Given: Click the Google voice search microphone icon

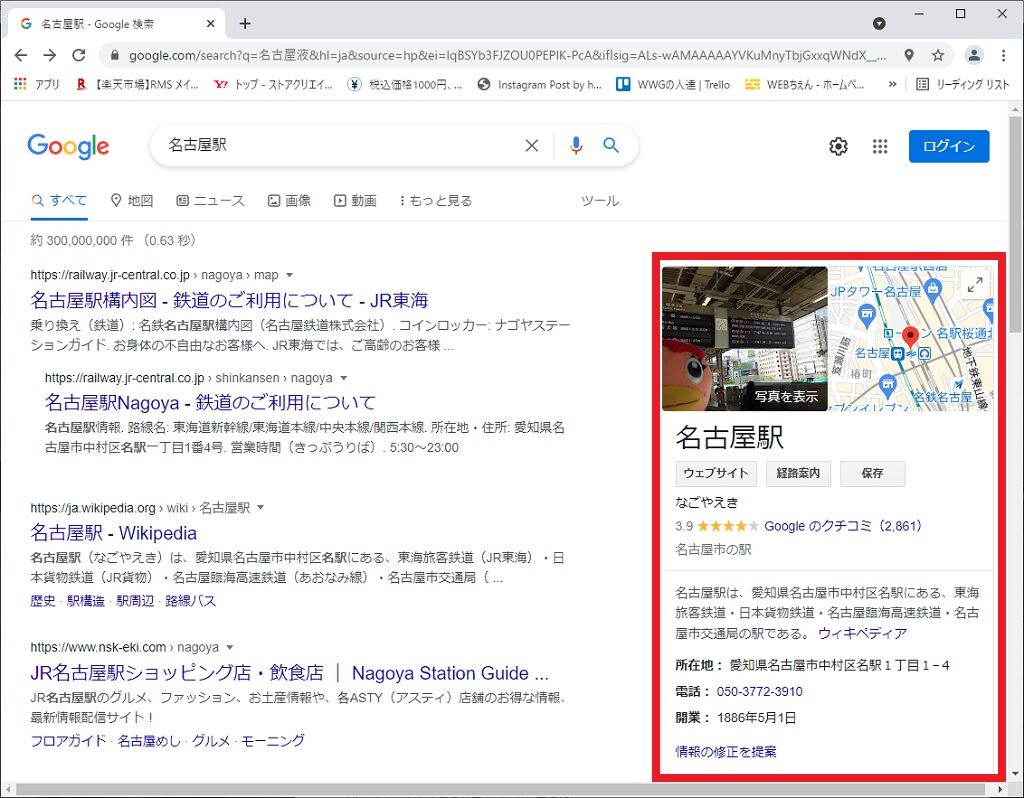Looking at the screenshot, I should 576,146.
